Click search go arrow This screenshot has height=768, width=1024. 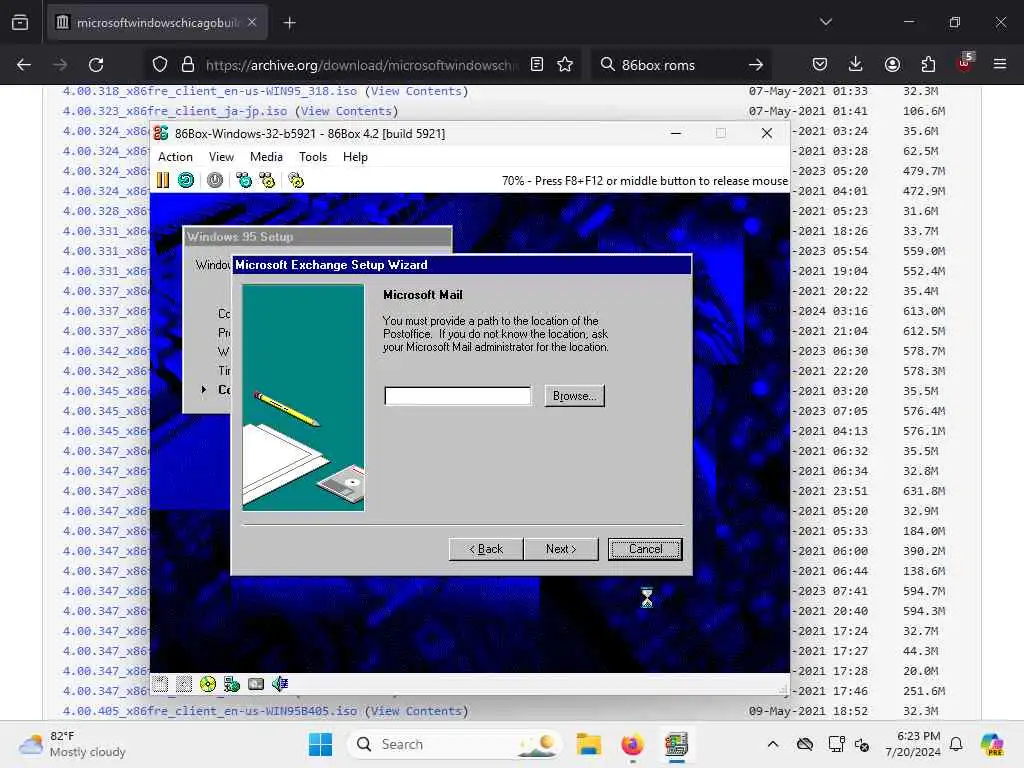coord(756,65)
